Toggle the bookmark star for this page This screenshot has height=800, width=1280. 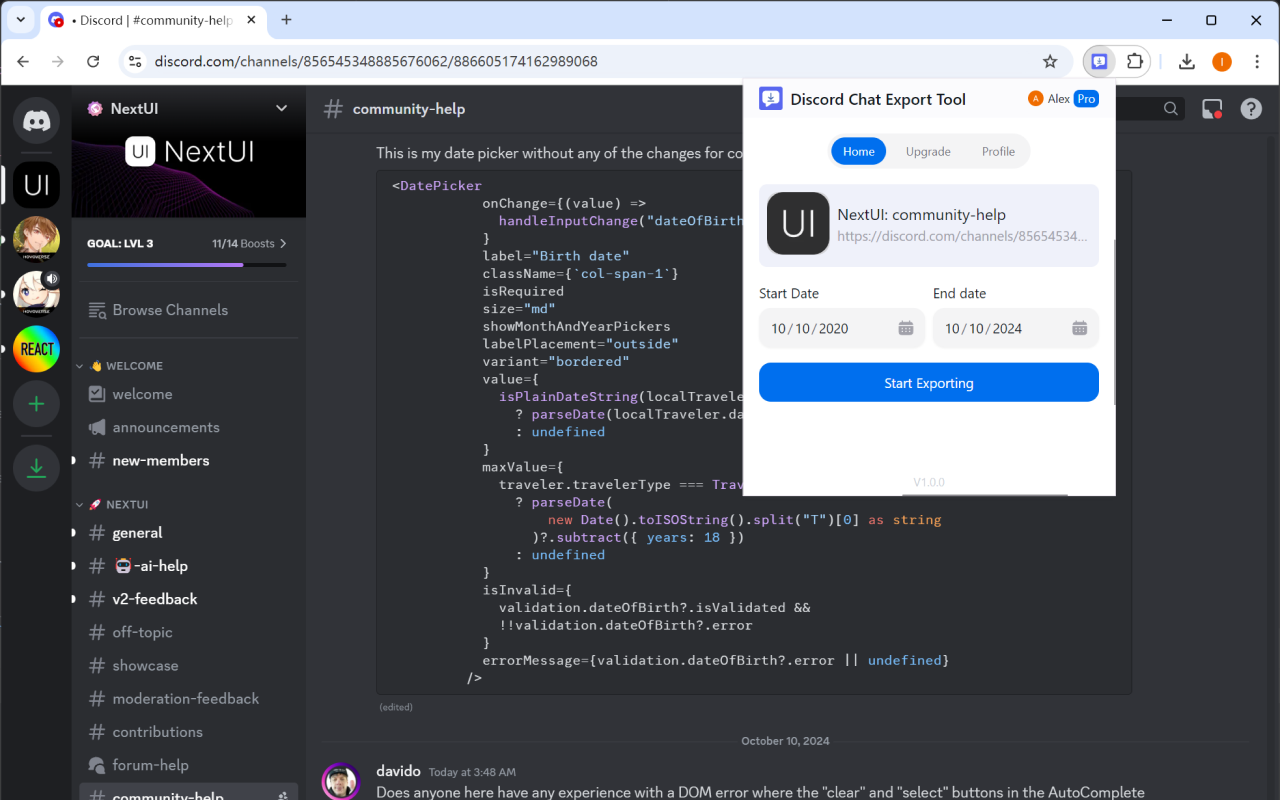click(x=1051, y=61)
